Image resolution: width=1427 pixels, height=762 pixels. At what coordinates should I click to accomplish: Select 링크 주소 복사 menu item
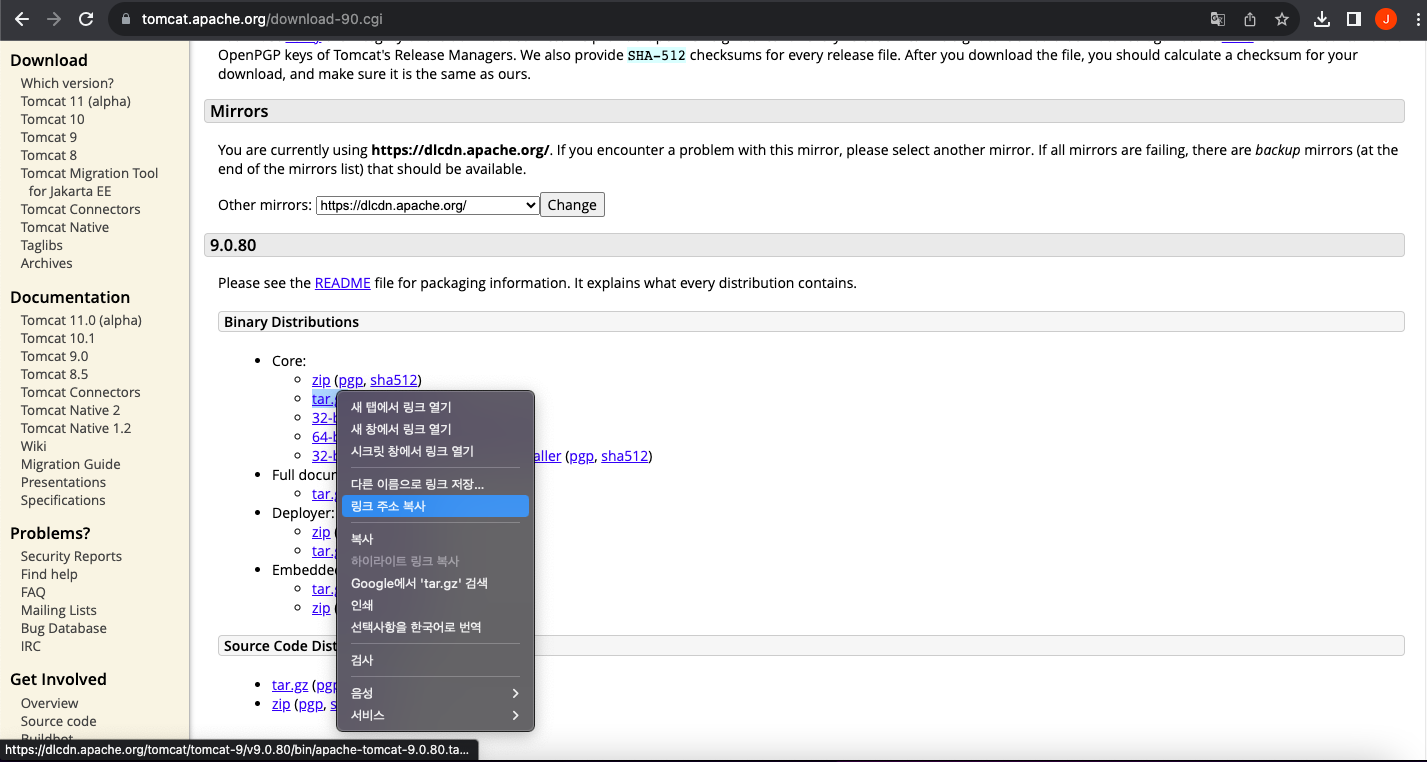(435, 506)
